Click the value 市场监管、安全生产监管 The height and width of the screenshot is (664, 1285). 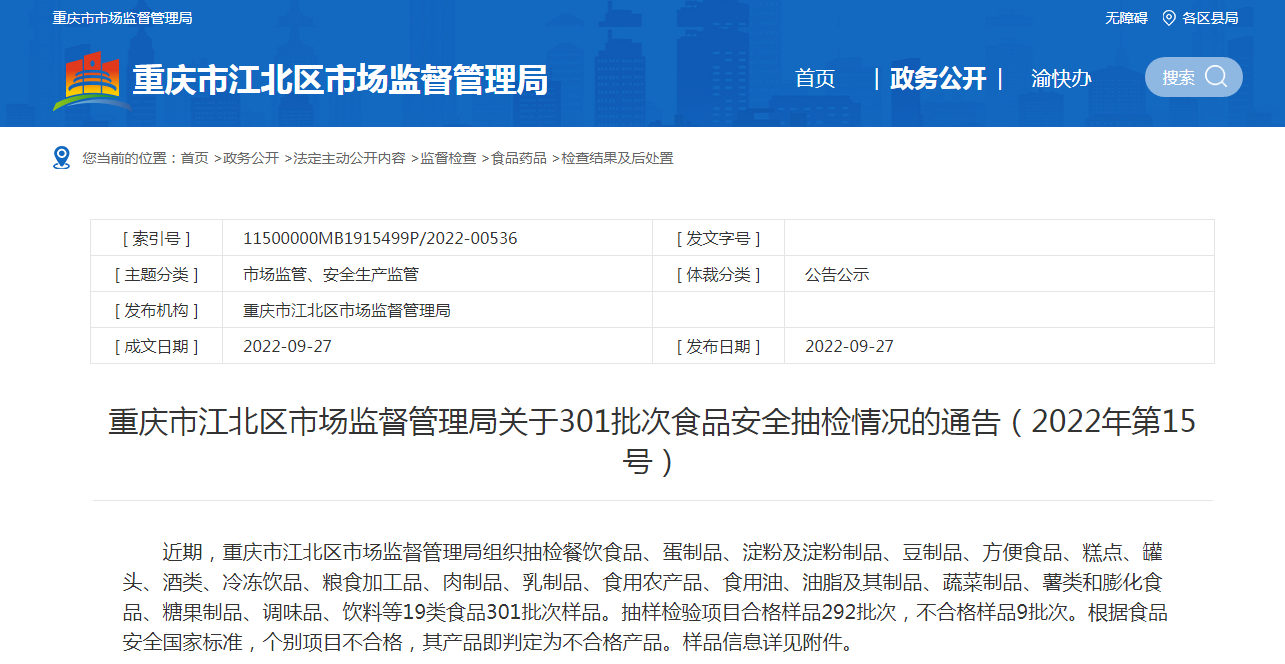[331, 274]
